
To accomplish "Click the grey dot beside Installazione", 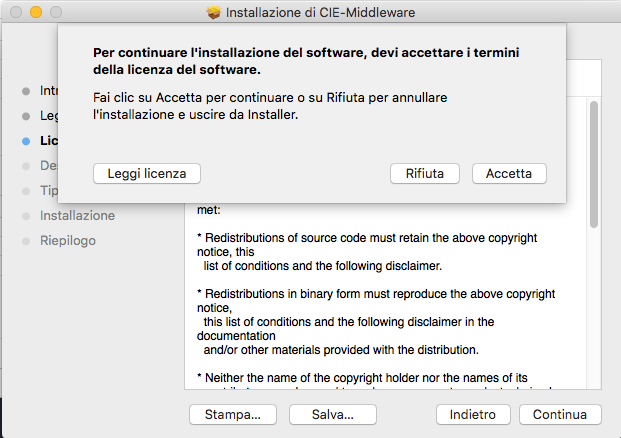I will pyautogui.click(x=26, y=216).
